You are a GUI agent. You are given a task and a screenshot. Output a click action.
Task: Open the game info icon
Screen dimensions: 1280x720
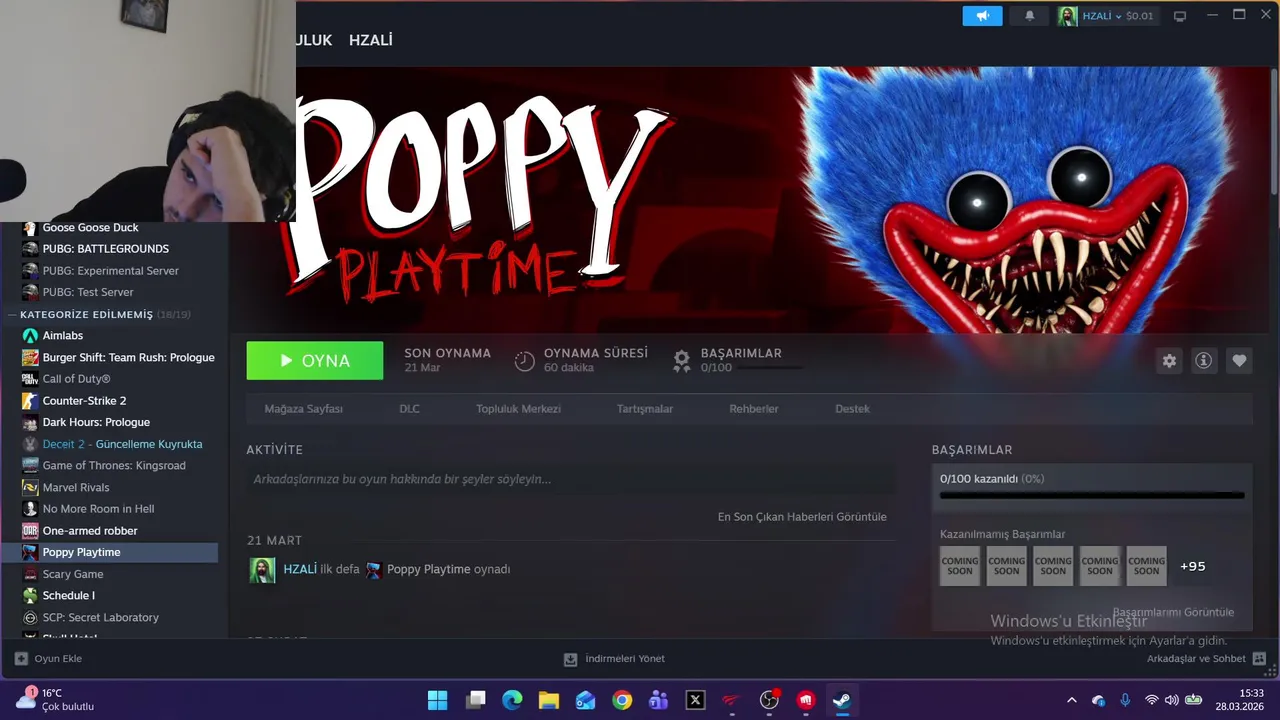[x=1204, y=361]
